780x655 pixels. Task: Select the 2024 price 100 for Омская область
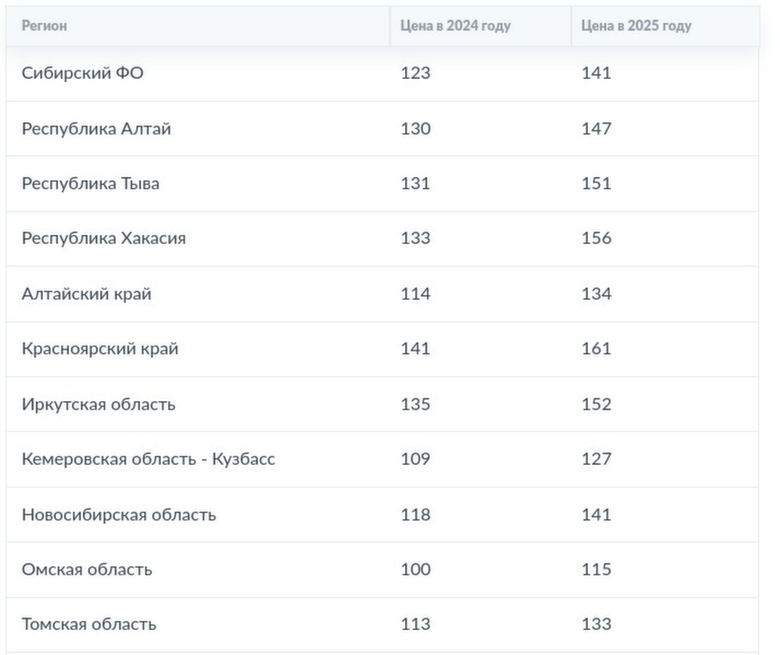point(415,570)
